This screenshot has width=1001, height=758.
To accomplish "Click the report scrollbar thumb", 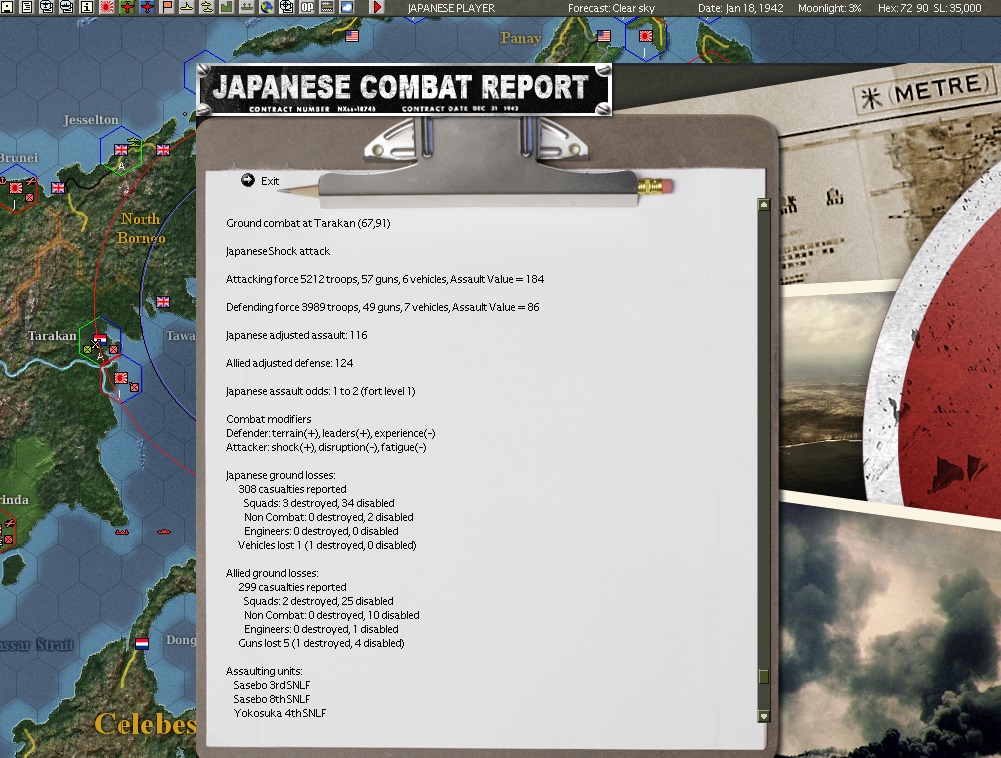I will 763,676.
